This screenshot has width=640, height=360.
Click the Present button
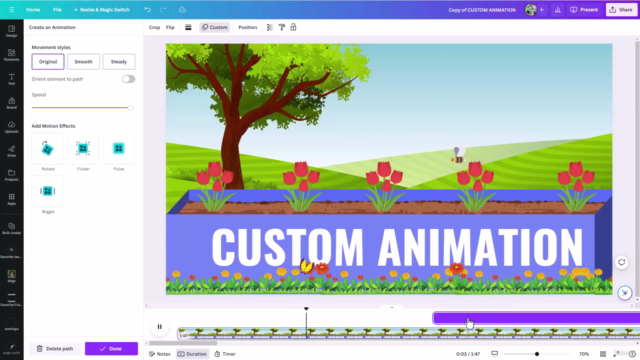point(584,9)
